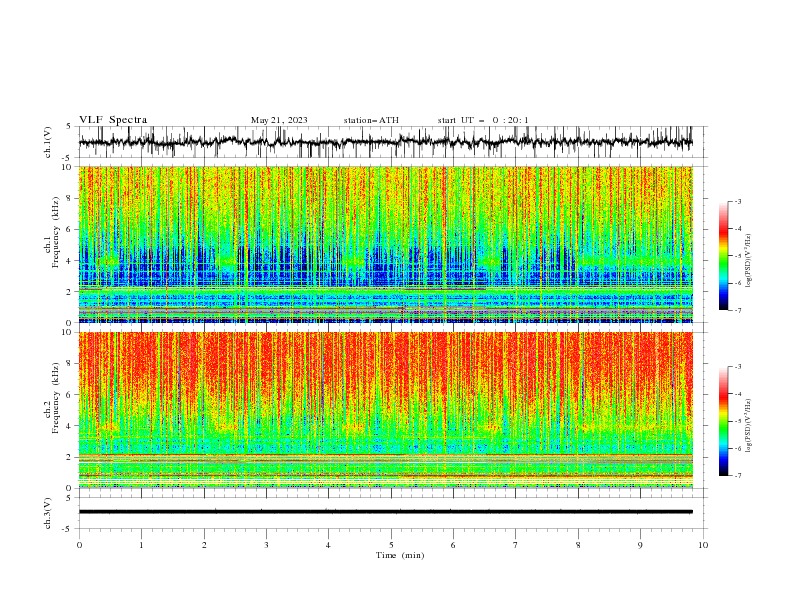The width and height of the screenshot is (792, 612).
Task: Click the upper color bar for ch.1
Action: 723,256
